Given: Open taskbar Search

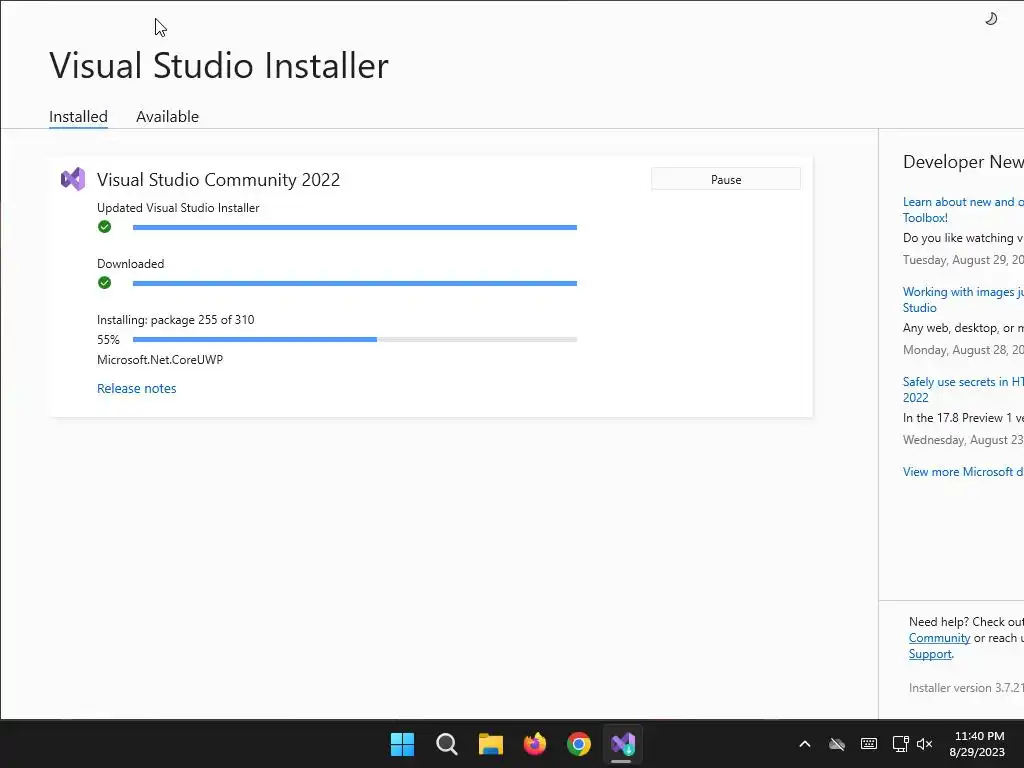Looking at the screenshot, I should [x=447, y=744].
